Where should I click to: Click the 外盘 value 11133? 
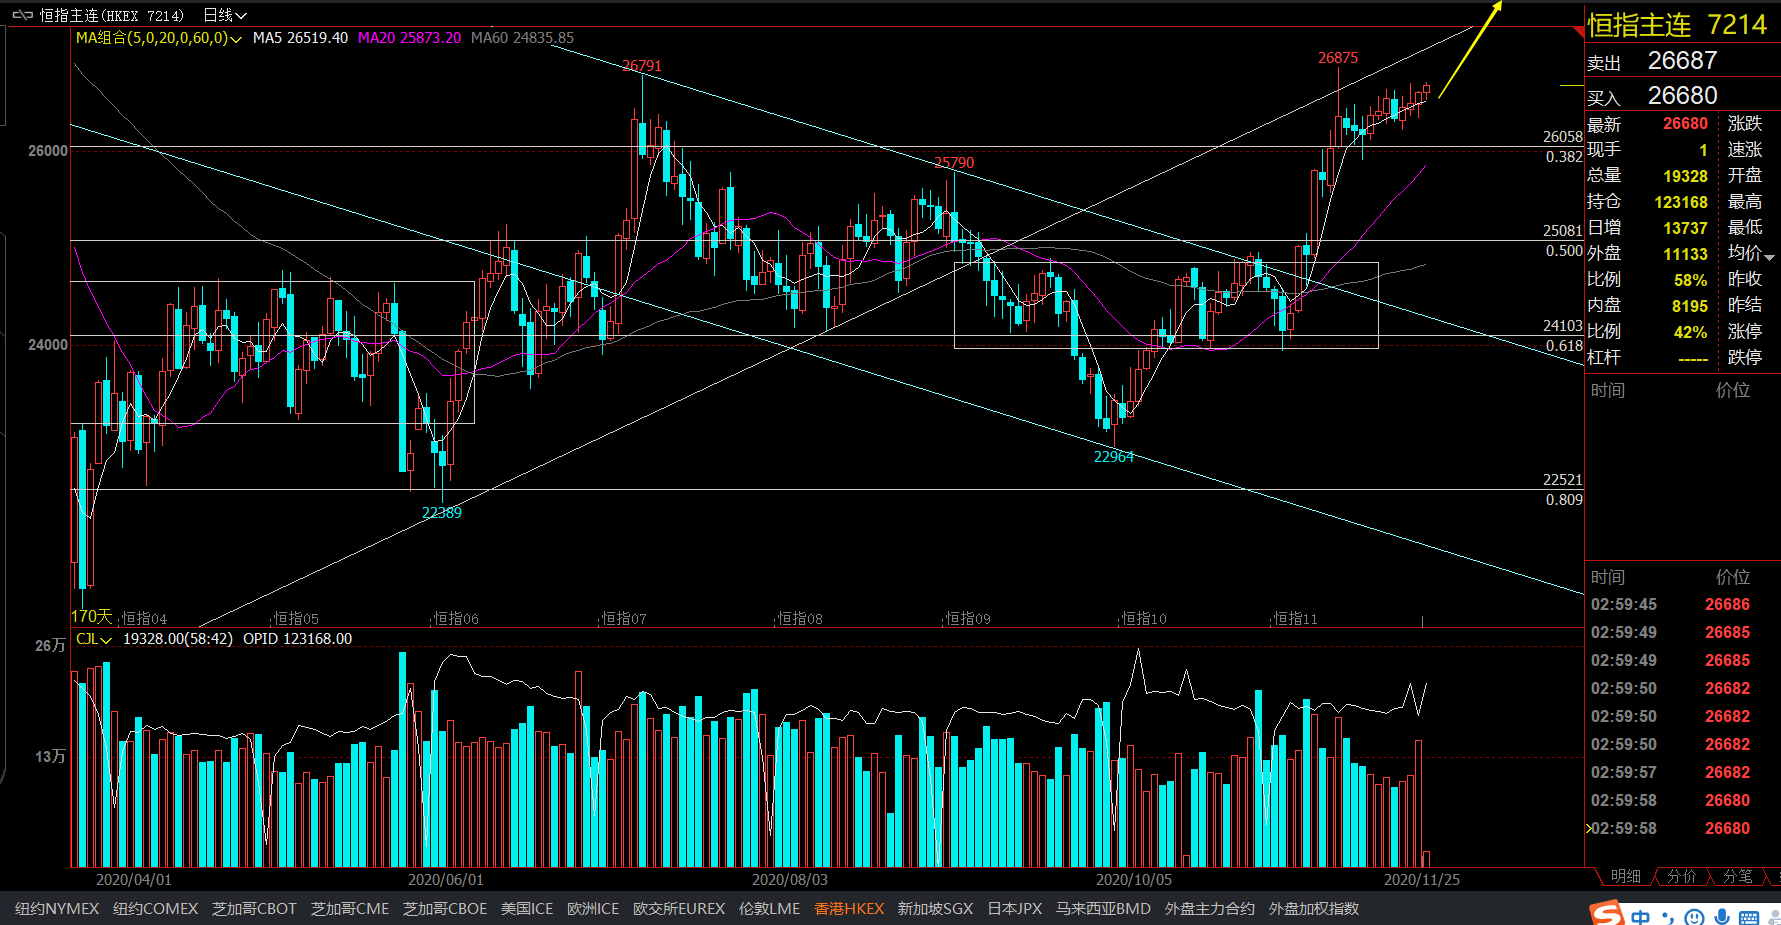pos(1685,254)
